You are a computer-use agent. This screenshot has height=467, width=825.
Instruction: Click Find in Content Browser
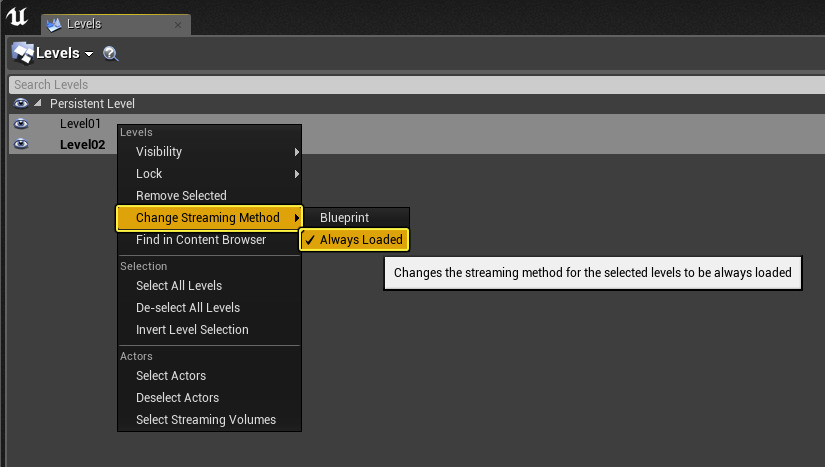click(x=201, y=240)
